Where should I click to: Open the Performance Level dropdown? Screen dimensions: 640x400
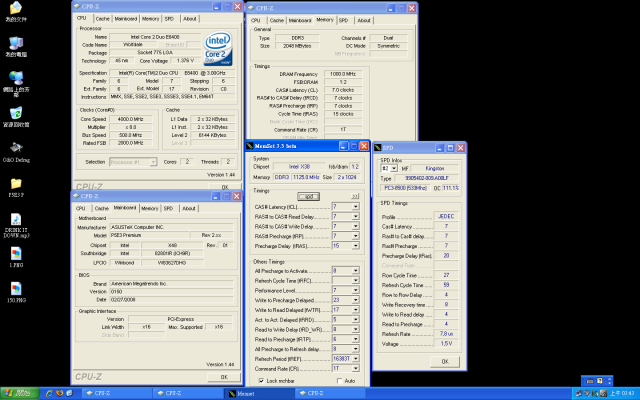[355, 290]
